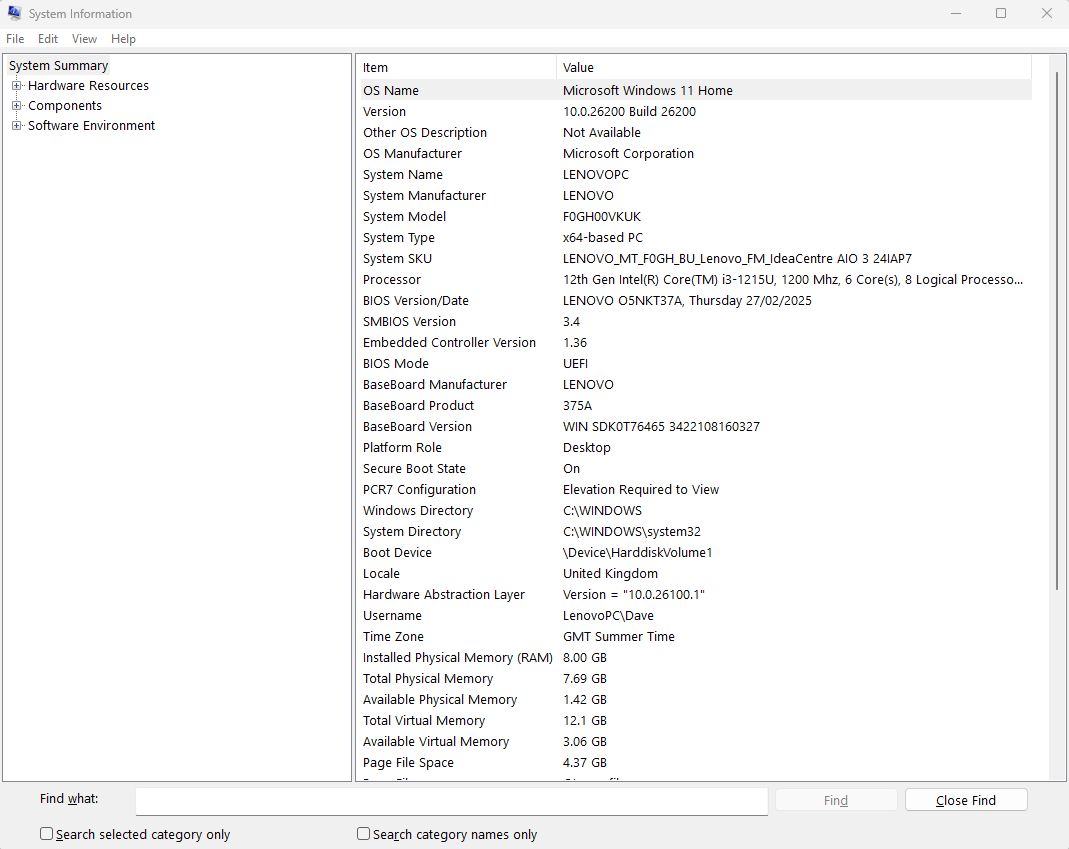Expand the Components node
The image size is (1069, 849).
pos(16,106)
